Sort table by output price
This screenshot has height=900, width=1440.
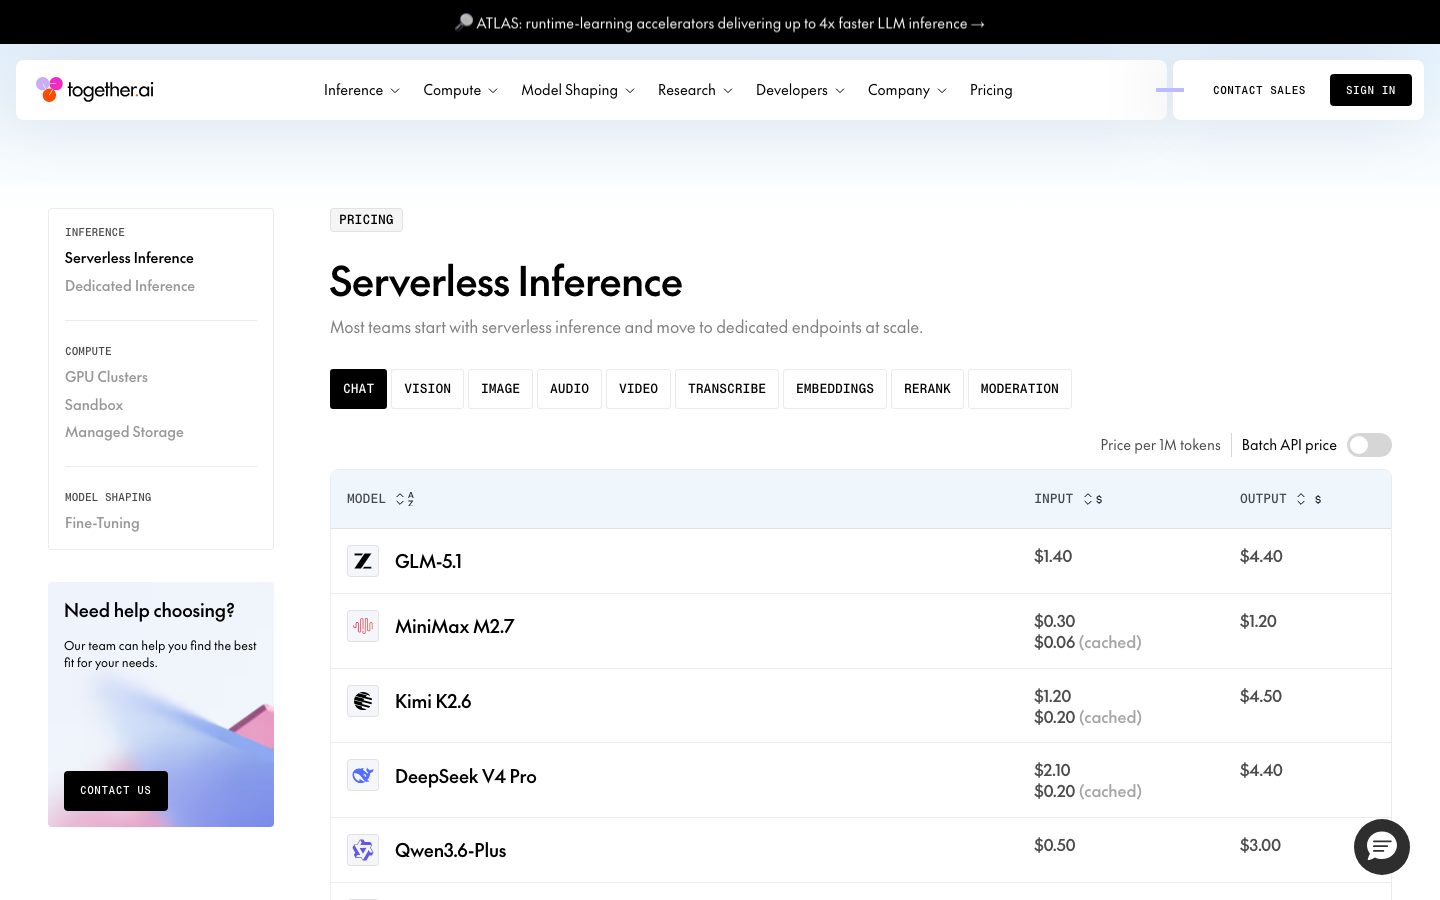[1308, 499]
